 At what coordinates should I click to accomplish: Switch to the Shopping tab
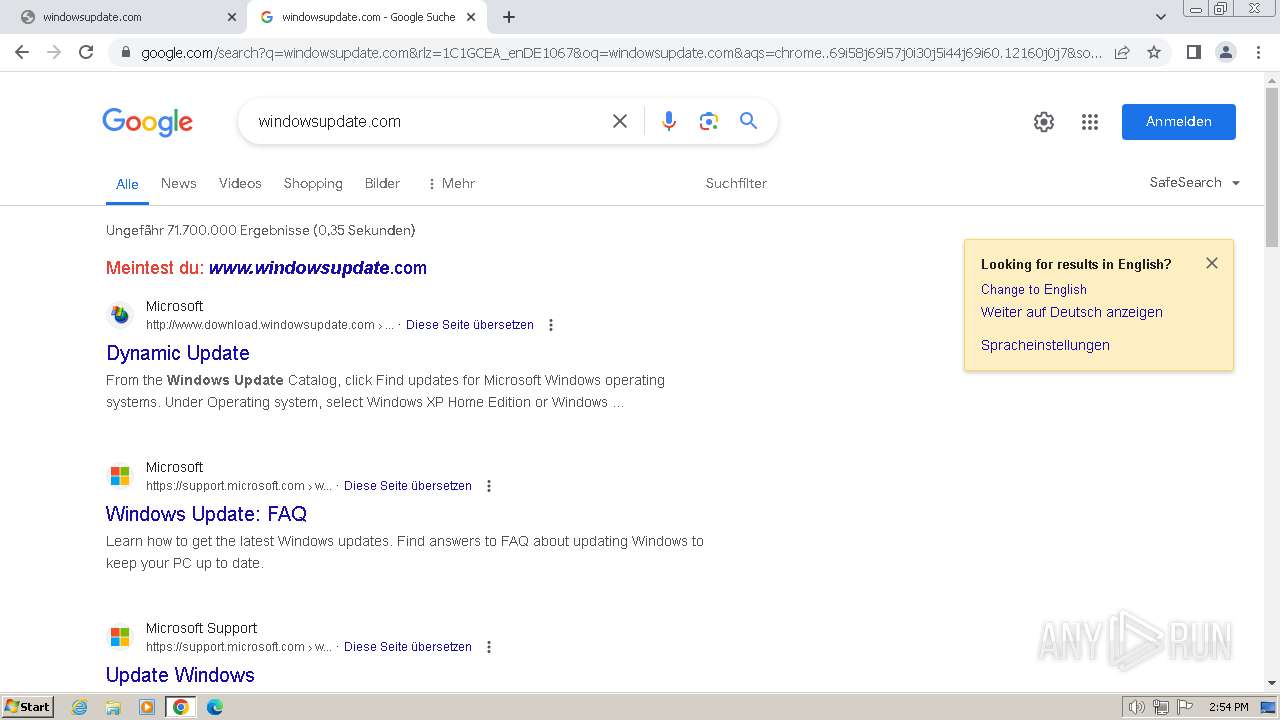point(313,183)
